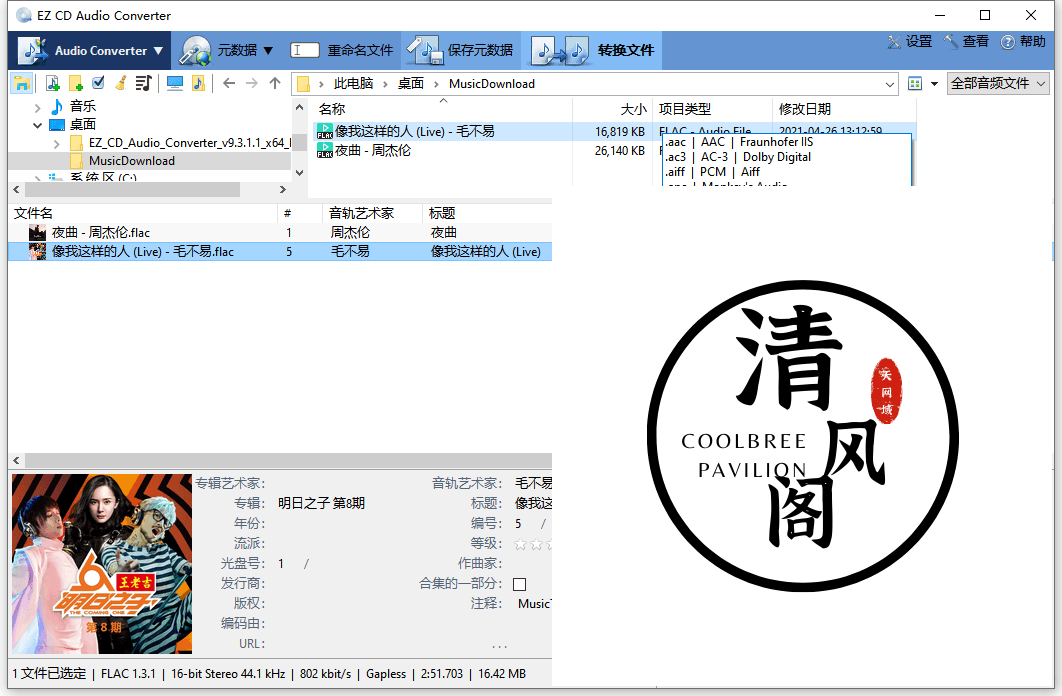Select MusicDownload folder in the tree
This screenshot has height=696, width=1062.
tap(132, 161)
